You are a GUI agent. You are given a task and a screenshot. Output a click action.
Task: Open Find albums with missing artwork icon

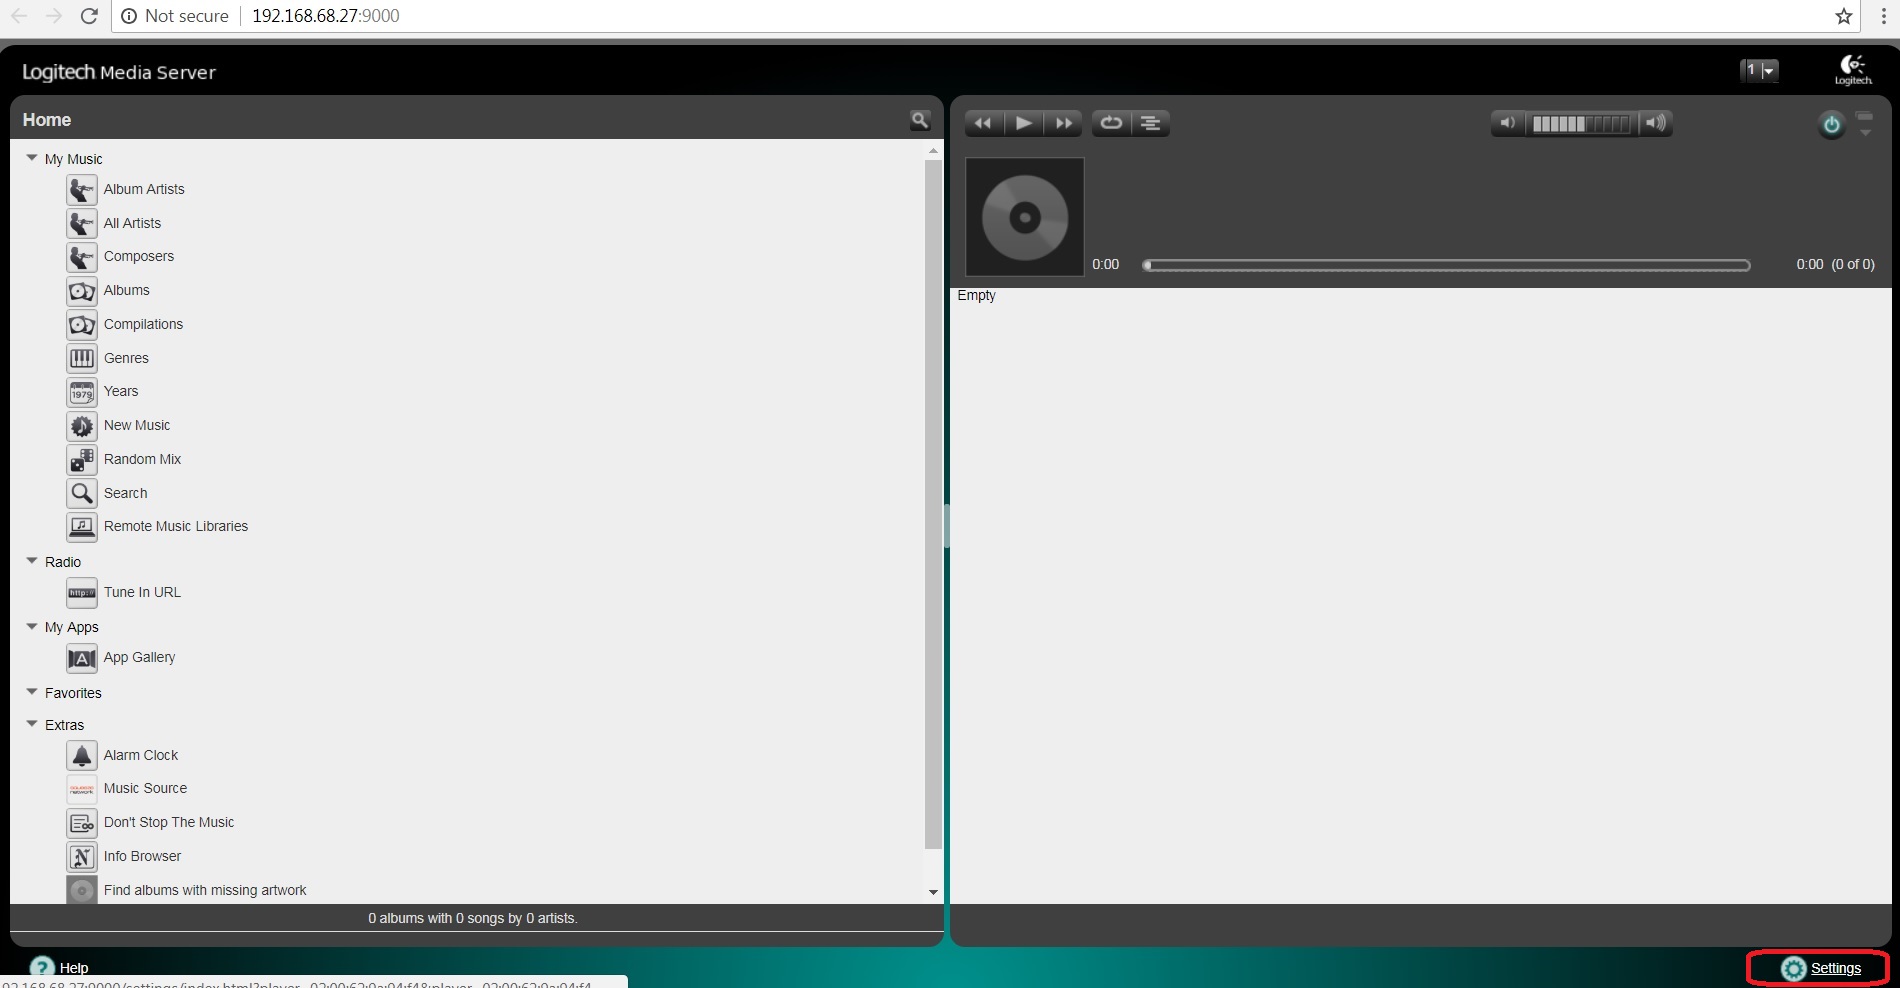[82, 890]
